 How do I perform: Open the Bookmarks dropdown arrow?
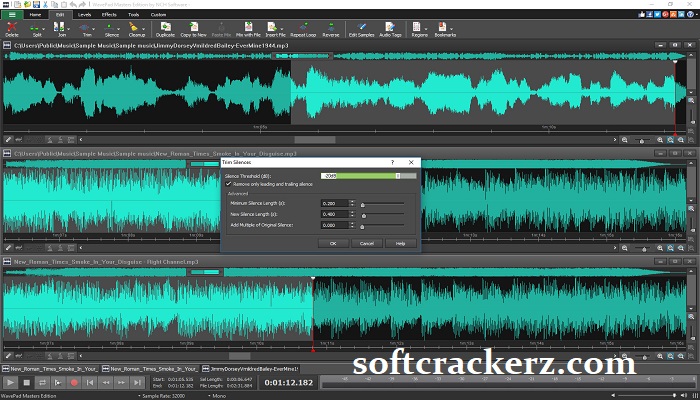coord(451,29)
